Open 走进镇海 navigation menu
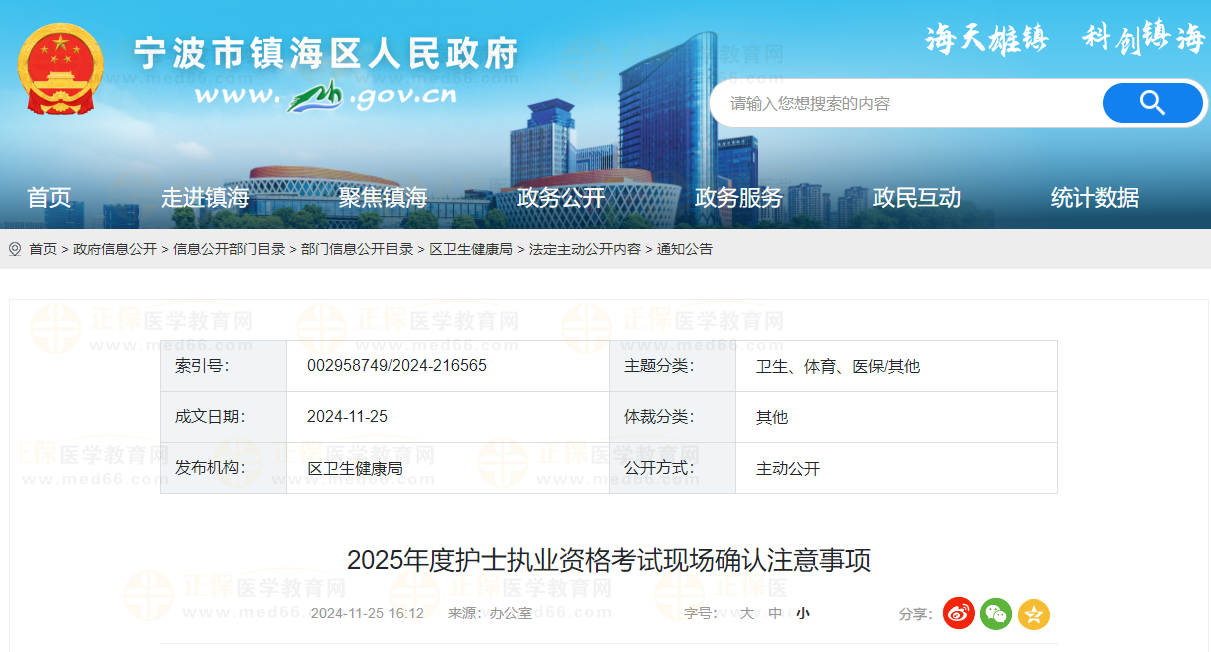Image resolution: width=1211 pixels, height=652 pixels. [x=205, y=198]
